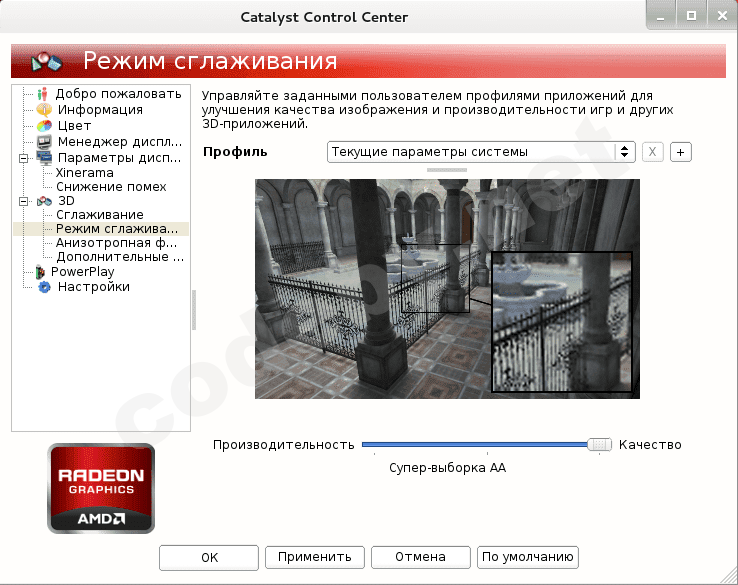Screen dimensions: 738x585
Task: Open Дополнительные ... page
Action: tap(120, 257)
